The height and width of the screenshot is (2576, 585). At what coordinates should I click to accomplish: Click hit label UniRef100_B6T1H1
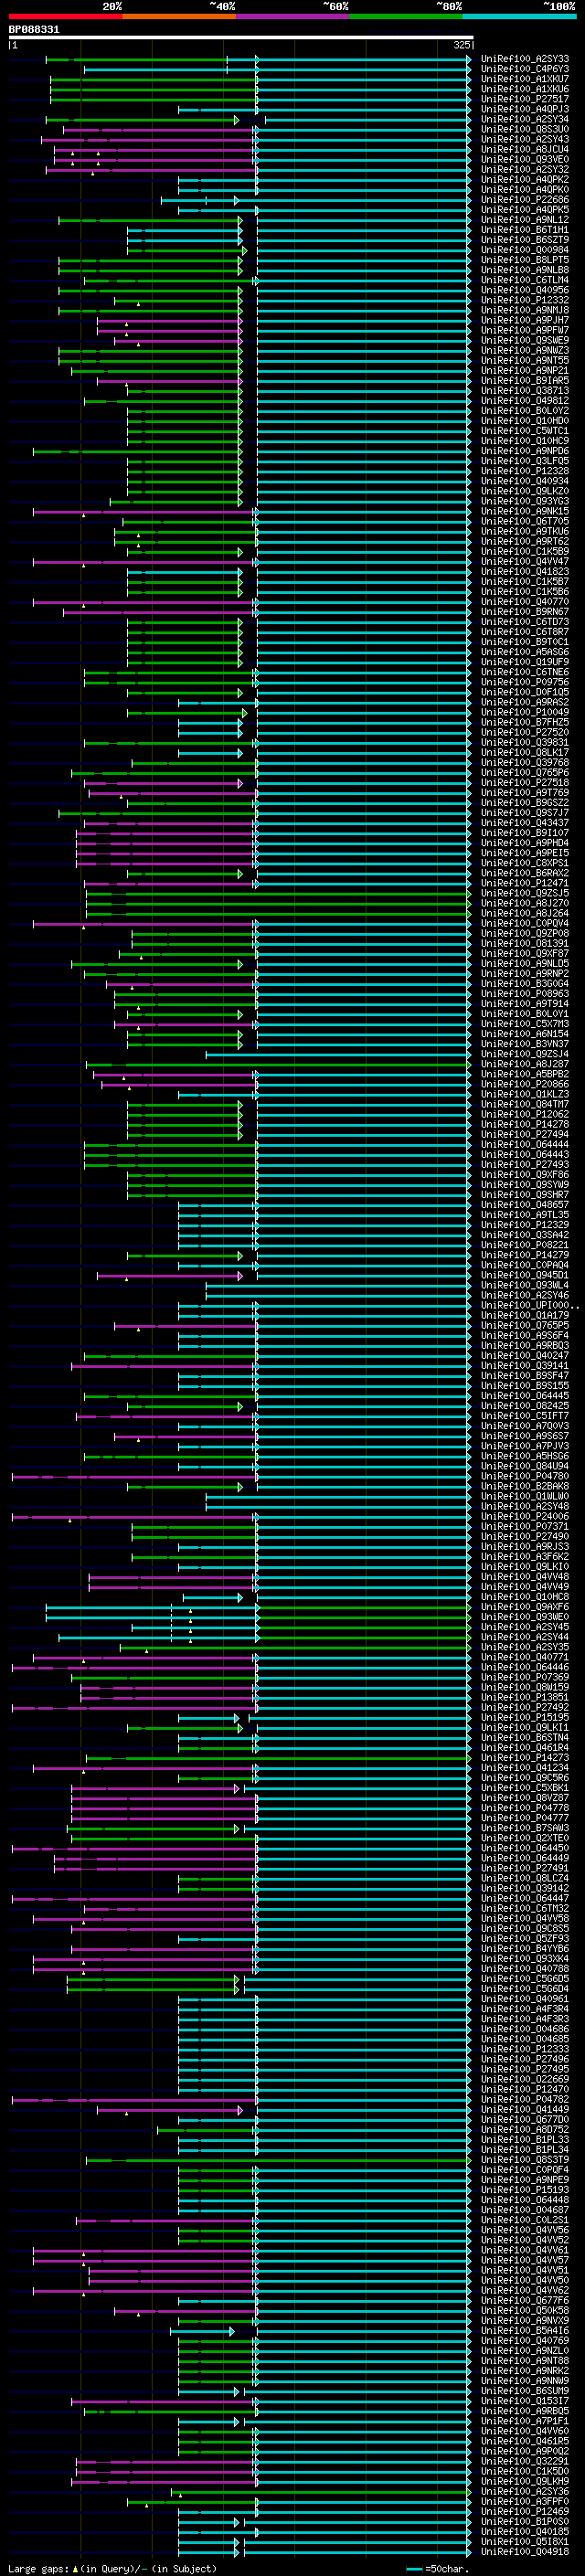(525, 230)
